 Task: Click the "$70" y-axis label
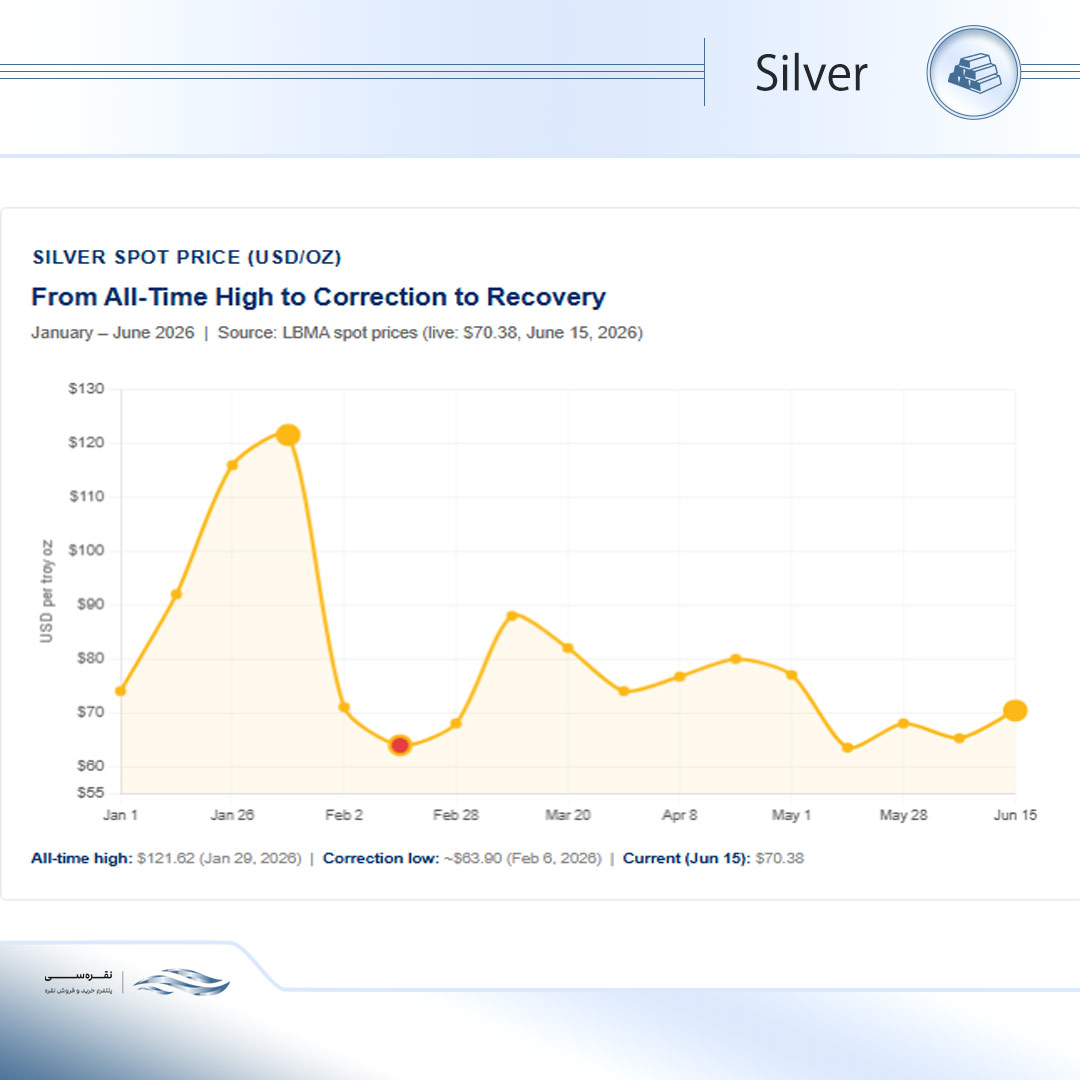[90, 712]
